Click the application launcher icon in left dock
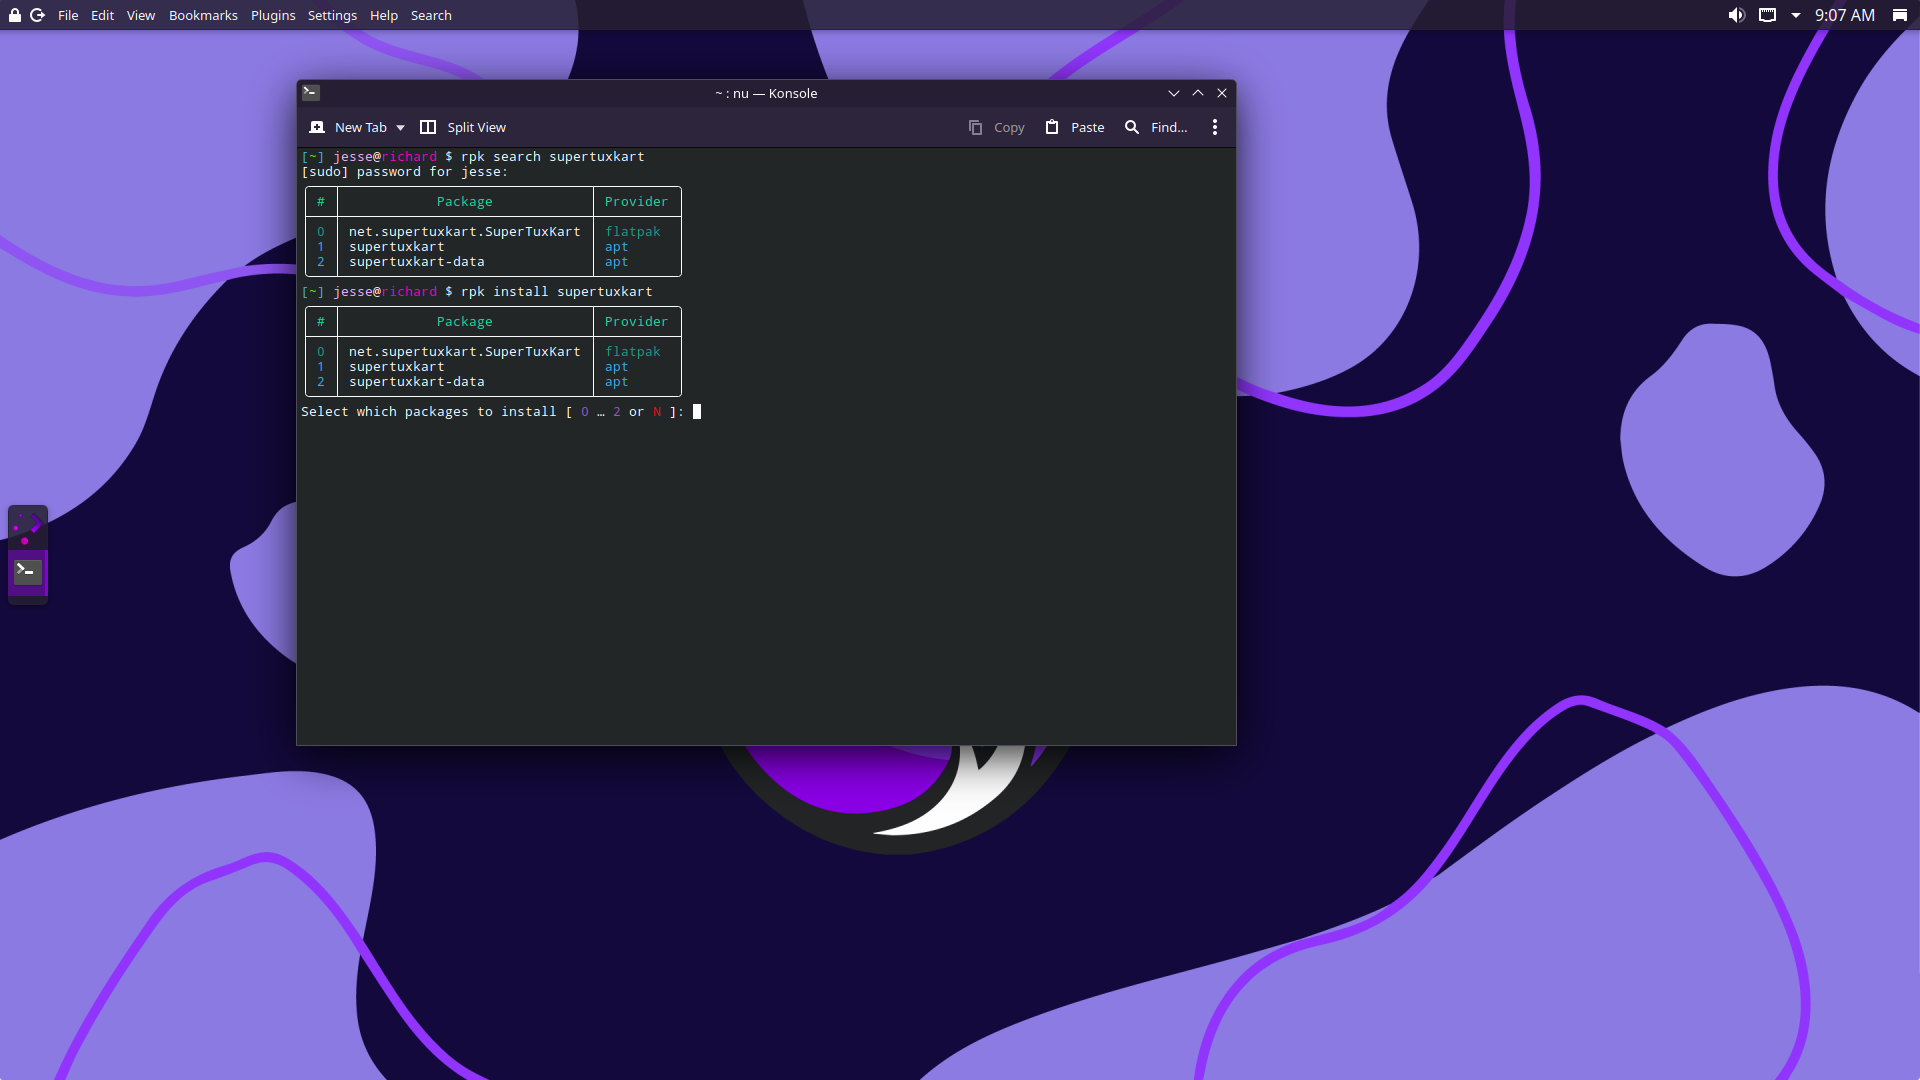 pyautogui.click(x=28, y=527)
